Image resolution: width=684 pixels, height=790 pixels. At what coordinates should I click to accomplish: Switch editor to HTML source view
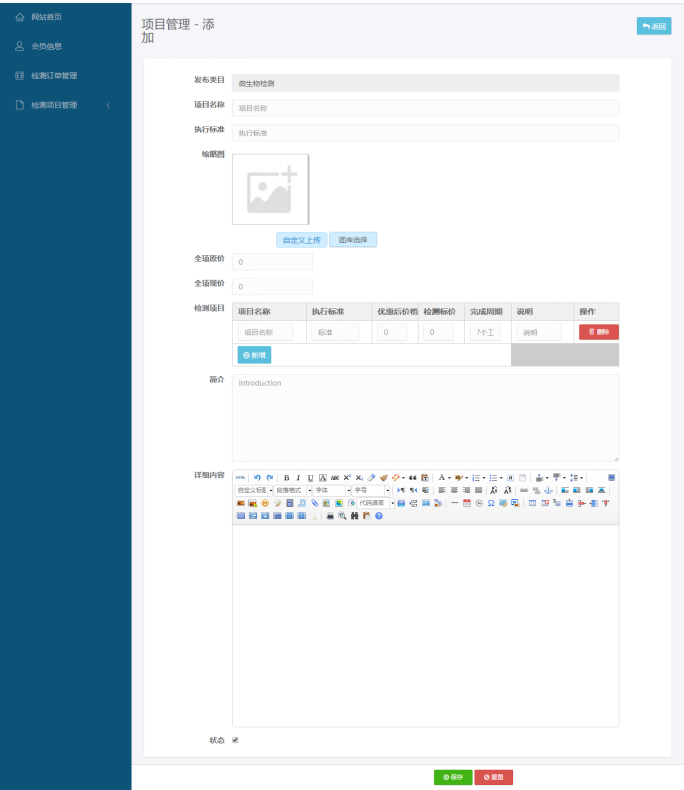(x=240, y=478)
